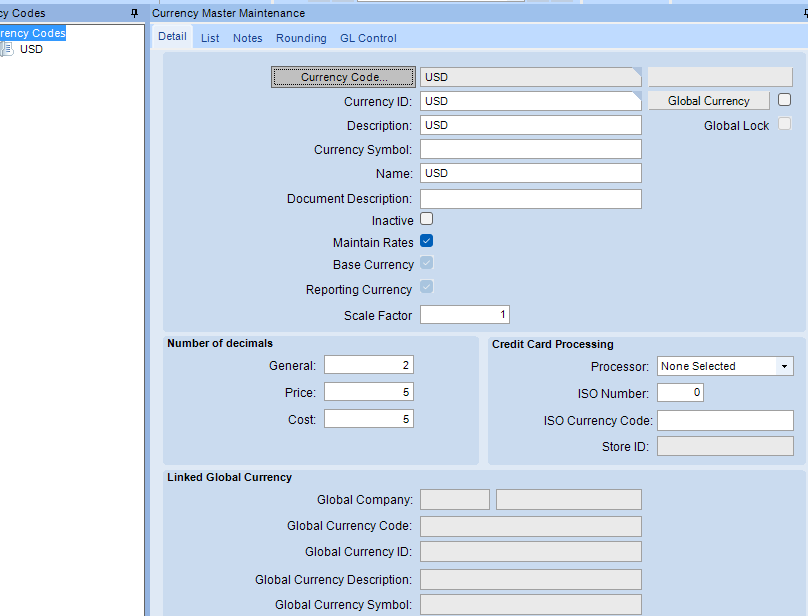Viewport: 808px width, 616px height.
Task: Click the Scale Factor field
Action: click(465, 315)
